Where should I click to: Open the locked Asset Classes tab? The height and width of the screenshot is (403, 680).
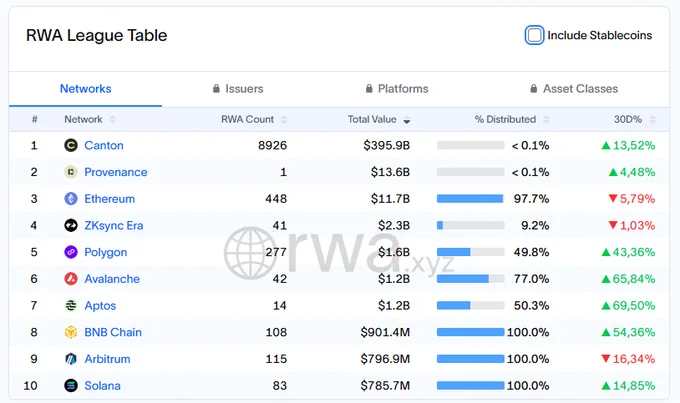pos(574,88)
